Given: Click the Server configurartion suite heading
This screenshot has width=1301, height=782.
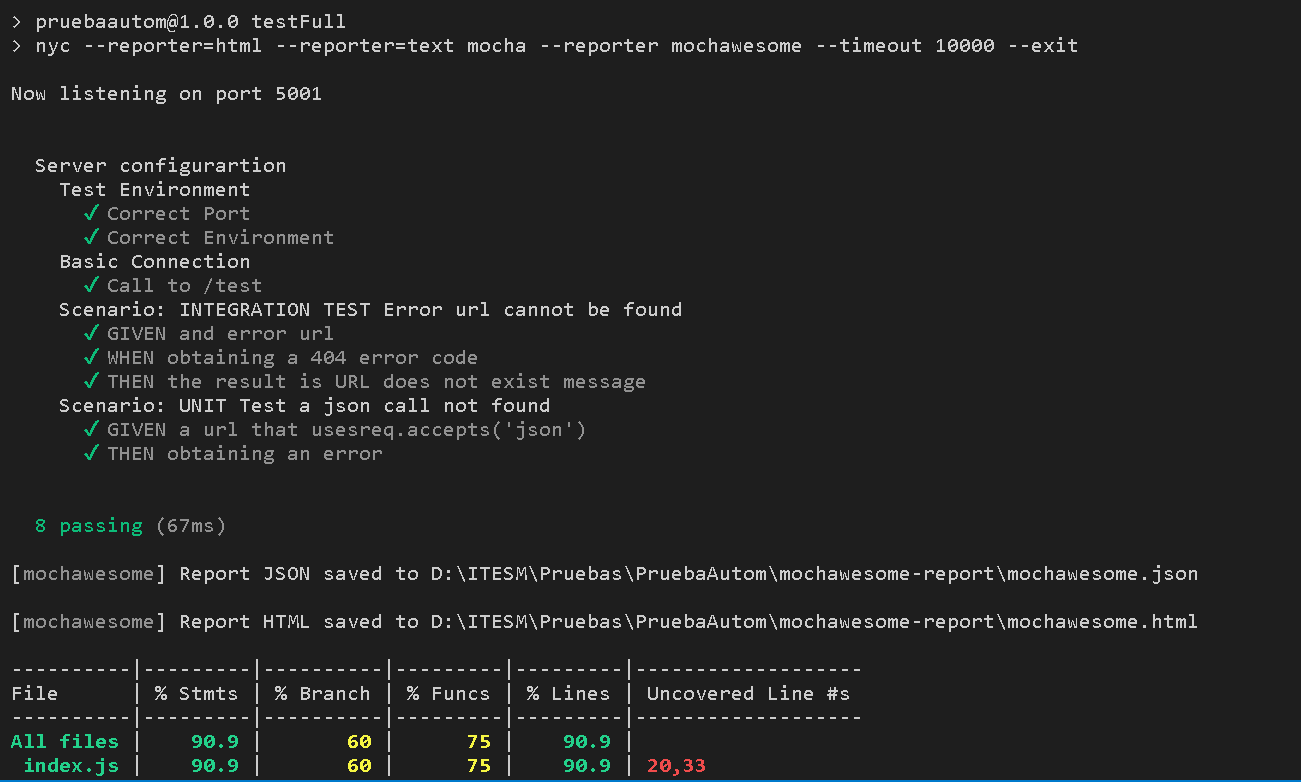Looking at the screenshot, I should click(160, 165).
